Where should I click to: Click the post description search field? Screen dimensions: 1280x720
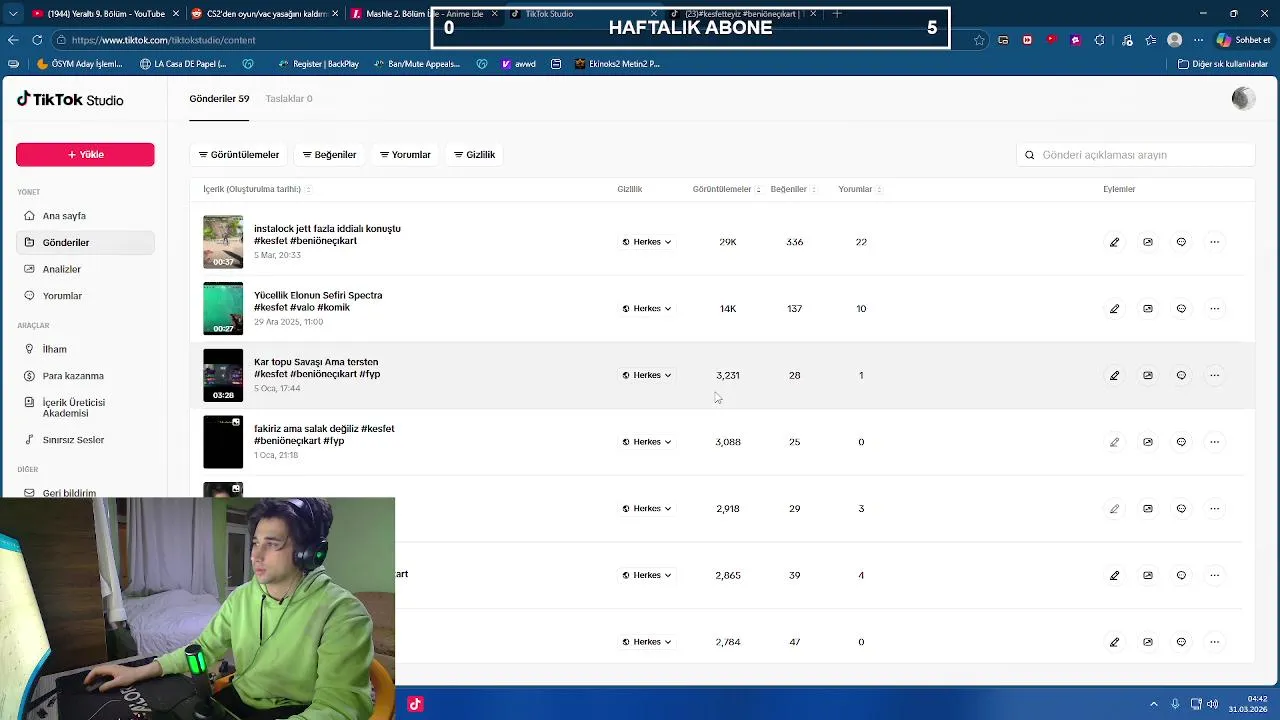pyautogui.click(x=1136, y=155)
